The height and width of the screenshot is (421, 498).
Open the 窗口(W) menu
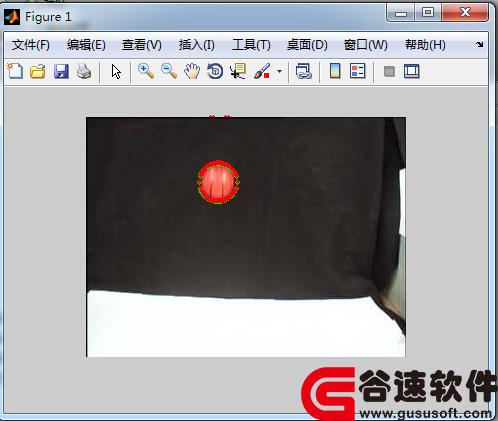[365, 45]
